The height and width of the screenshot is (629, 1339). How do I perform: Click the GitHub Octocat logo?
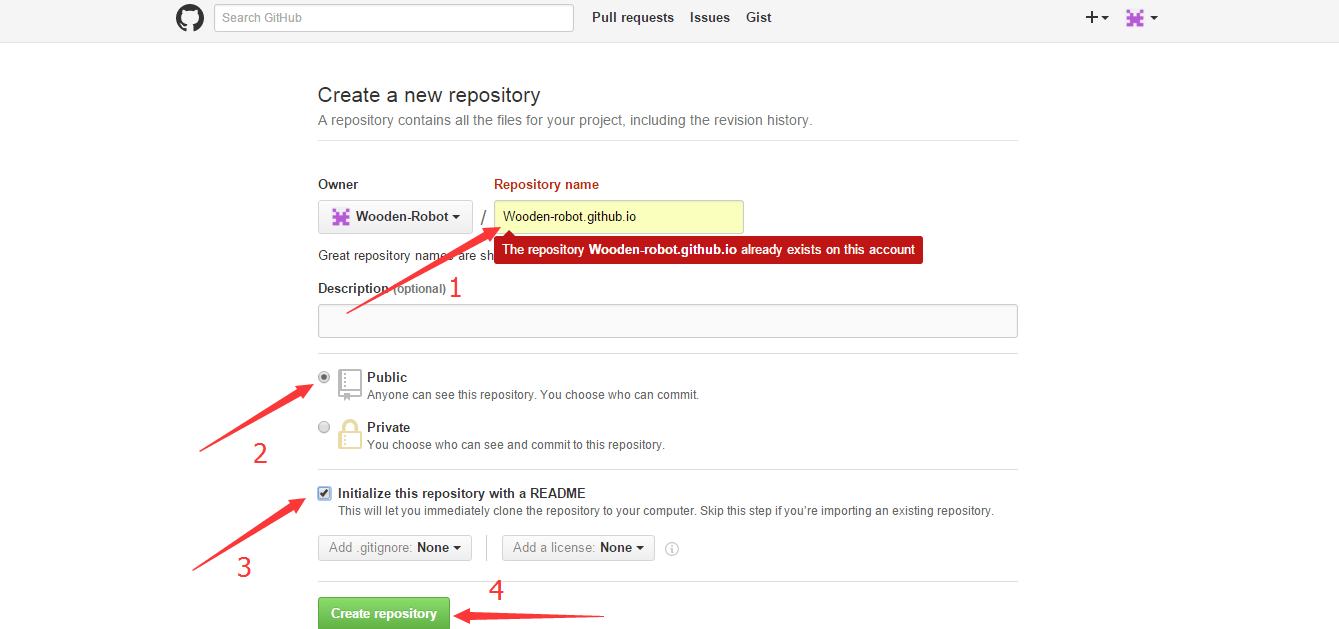[190, 18]
